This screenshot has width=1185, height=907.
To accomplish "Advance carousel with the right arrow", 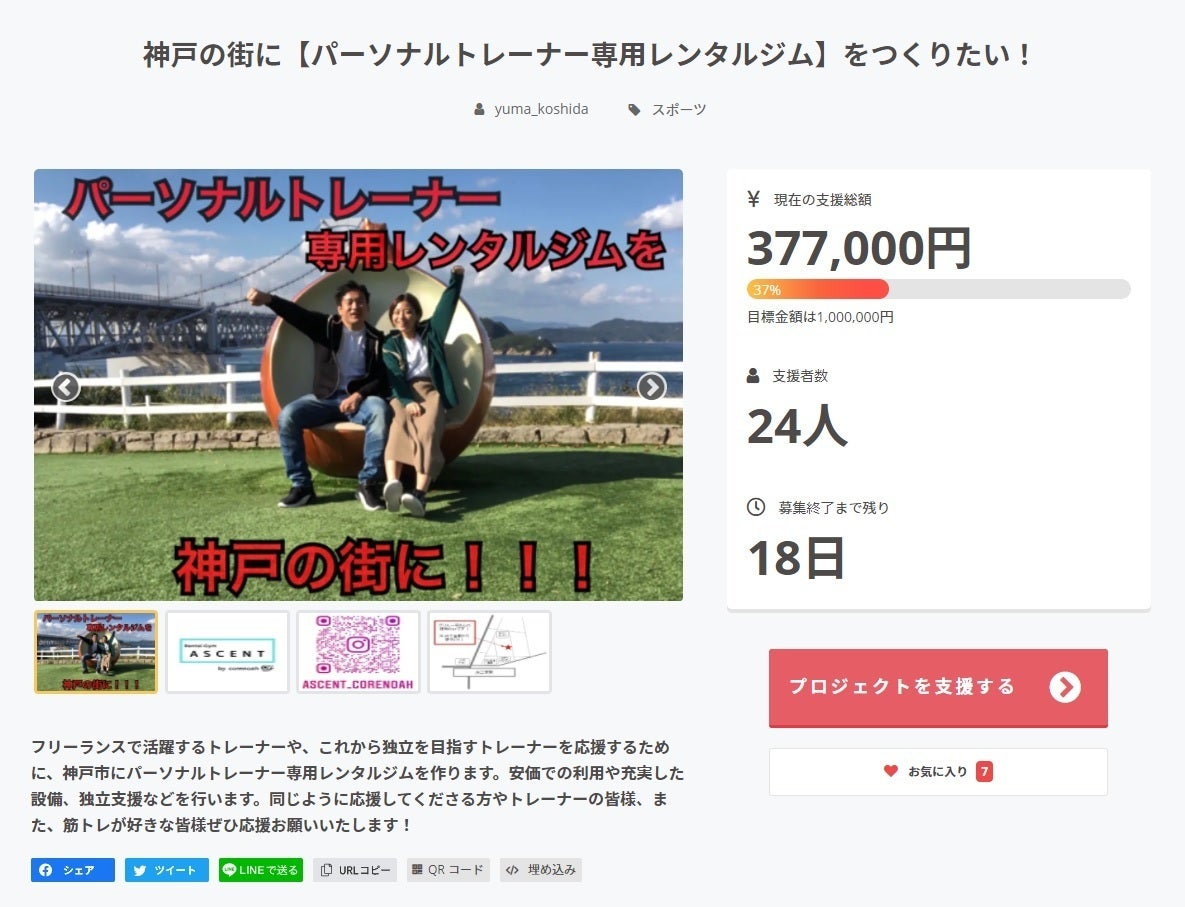I will 651,387.
